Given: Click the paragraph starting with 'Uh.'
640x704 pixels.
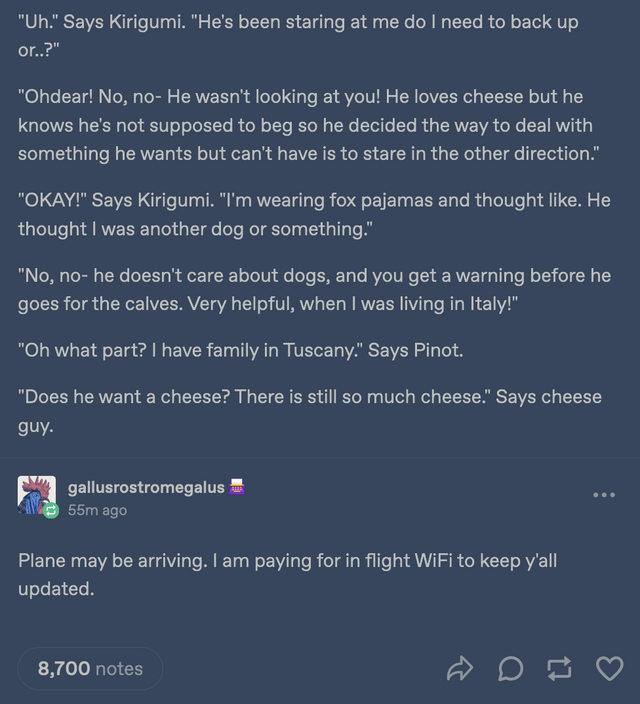Looking at the screenshot, I should click(297, 35).
